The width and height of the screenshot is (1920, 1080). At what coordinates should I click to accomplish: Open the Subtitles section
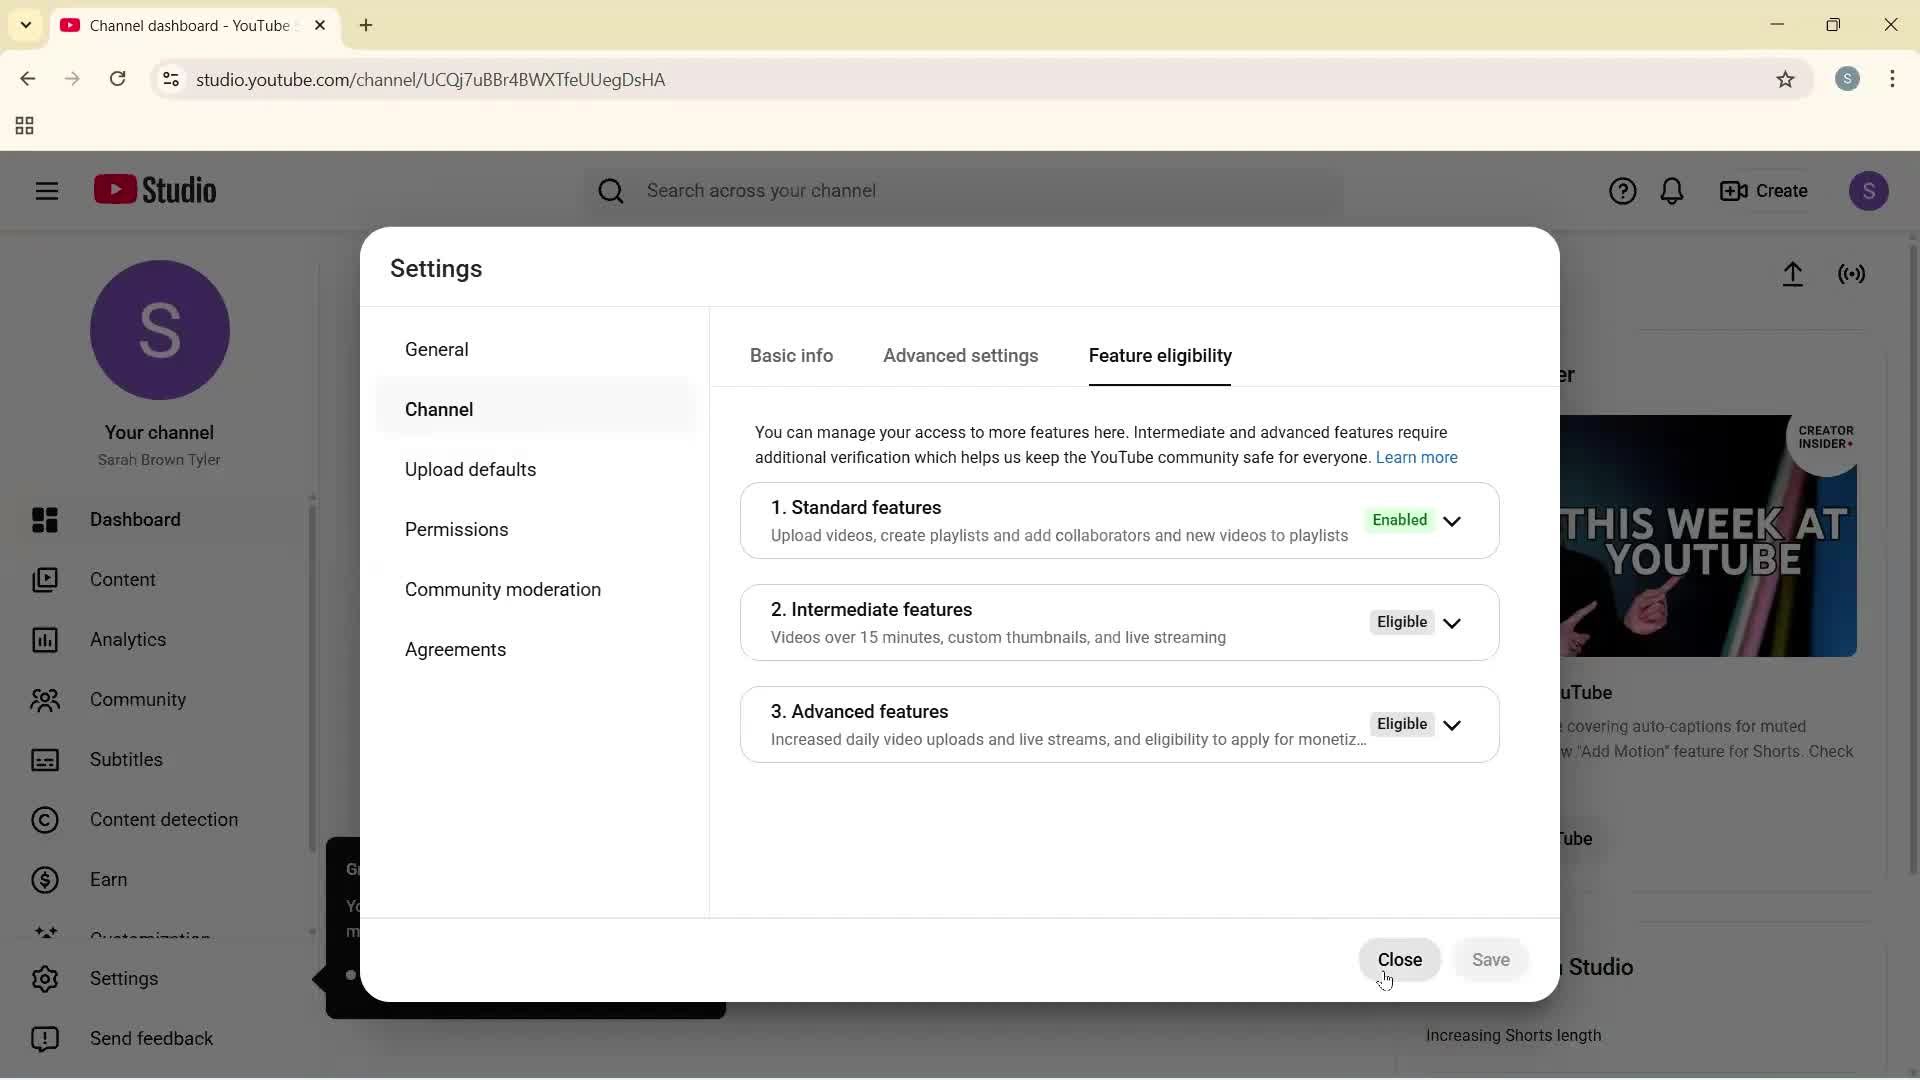[127, 760]
